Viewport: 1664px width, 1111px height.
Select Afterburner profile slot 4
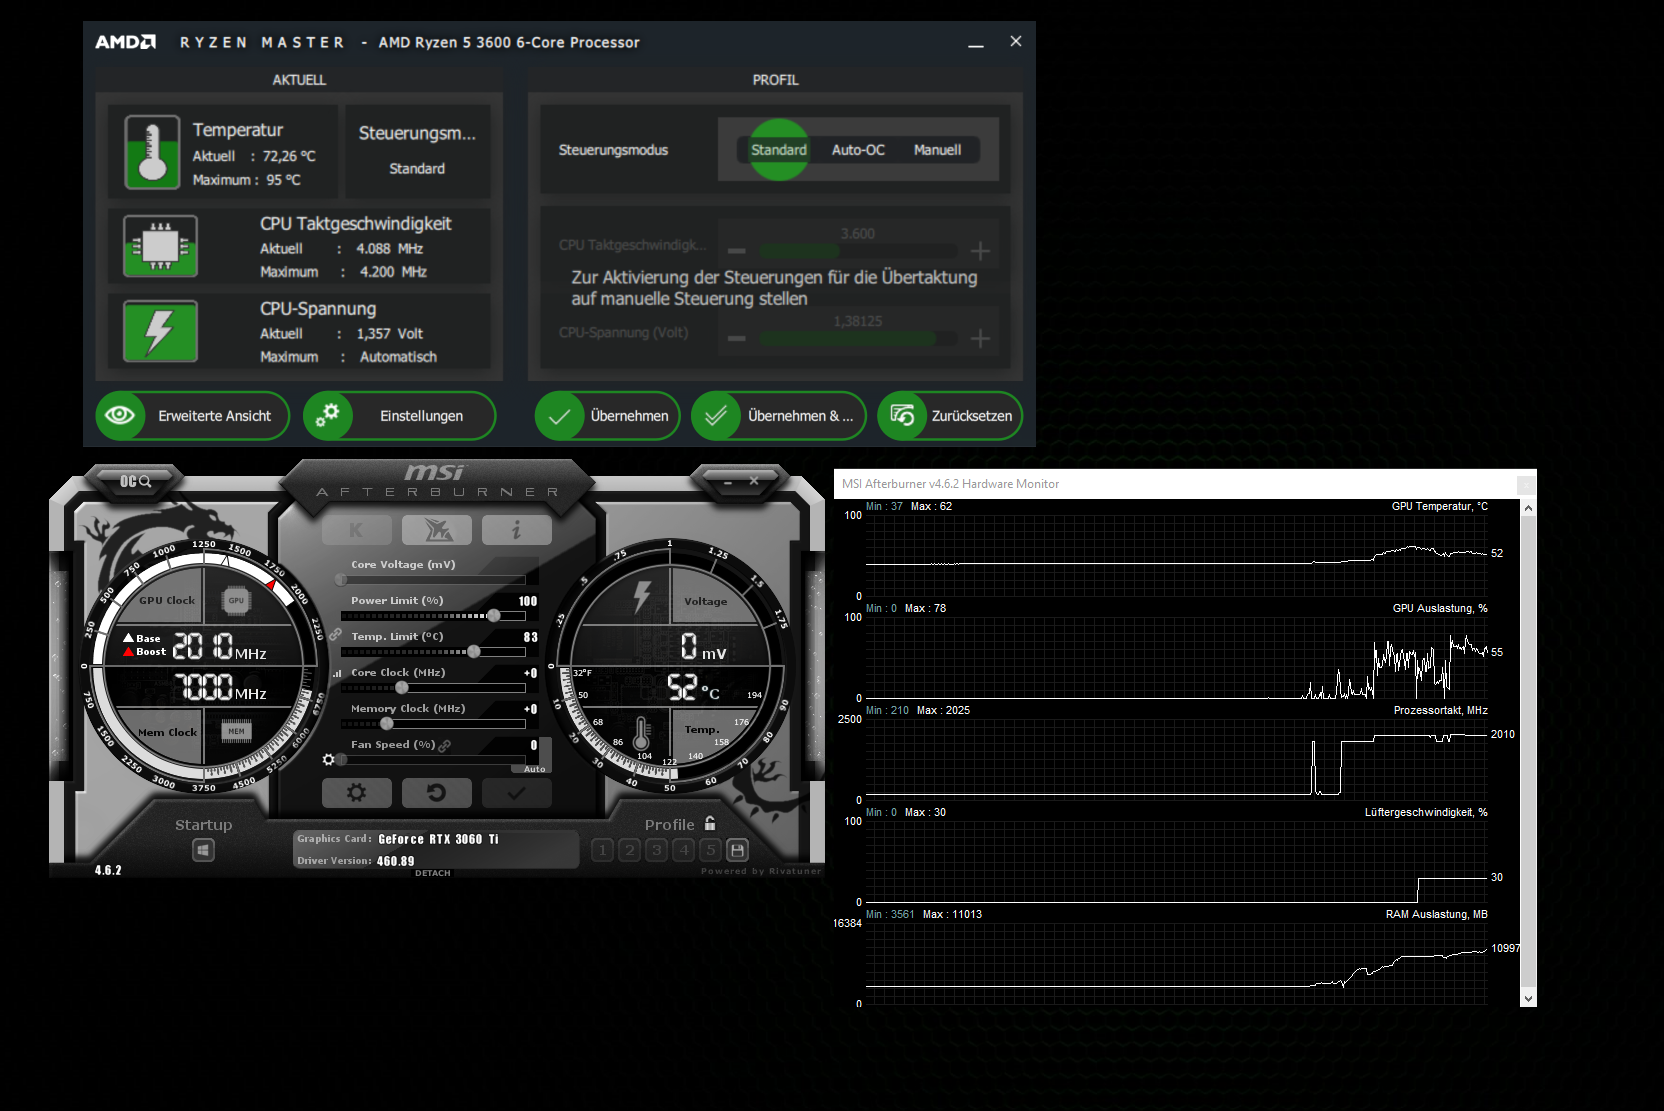[x=683, y=850]
